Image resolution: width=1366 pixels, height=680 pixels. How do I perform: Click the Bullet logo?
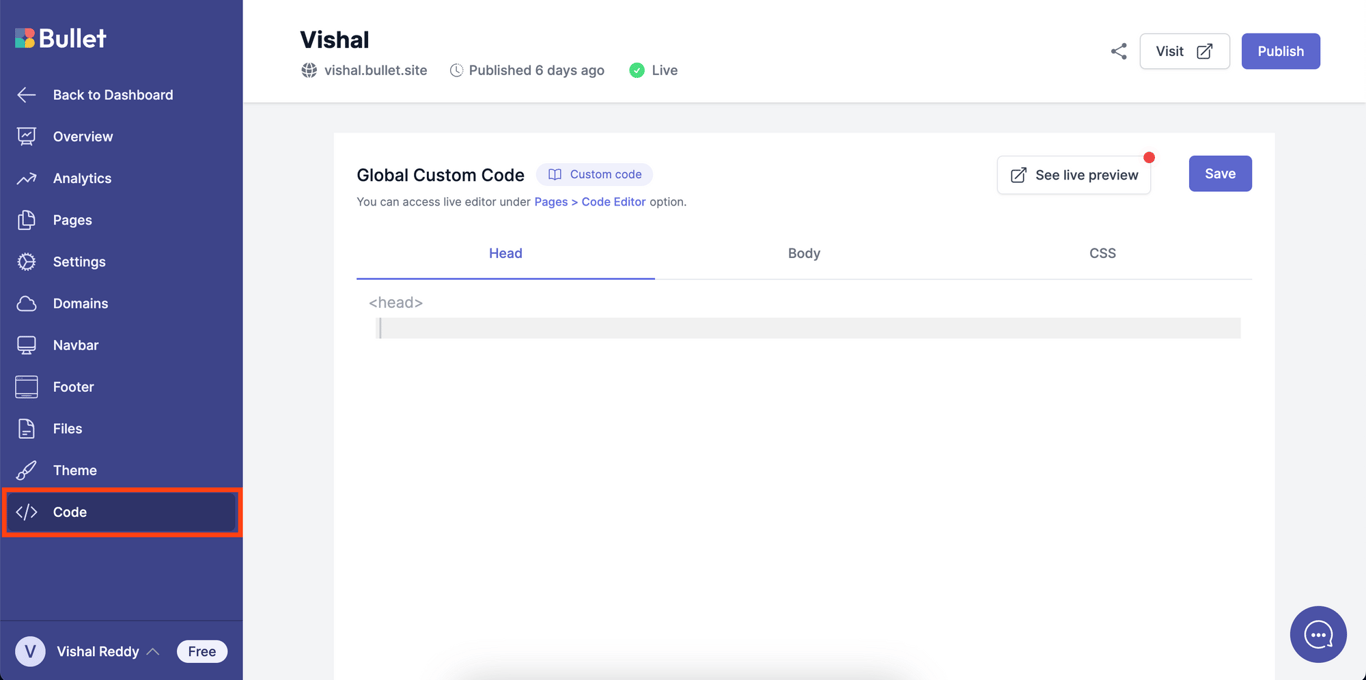coord(60,38)
